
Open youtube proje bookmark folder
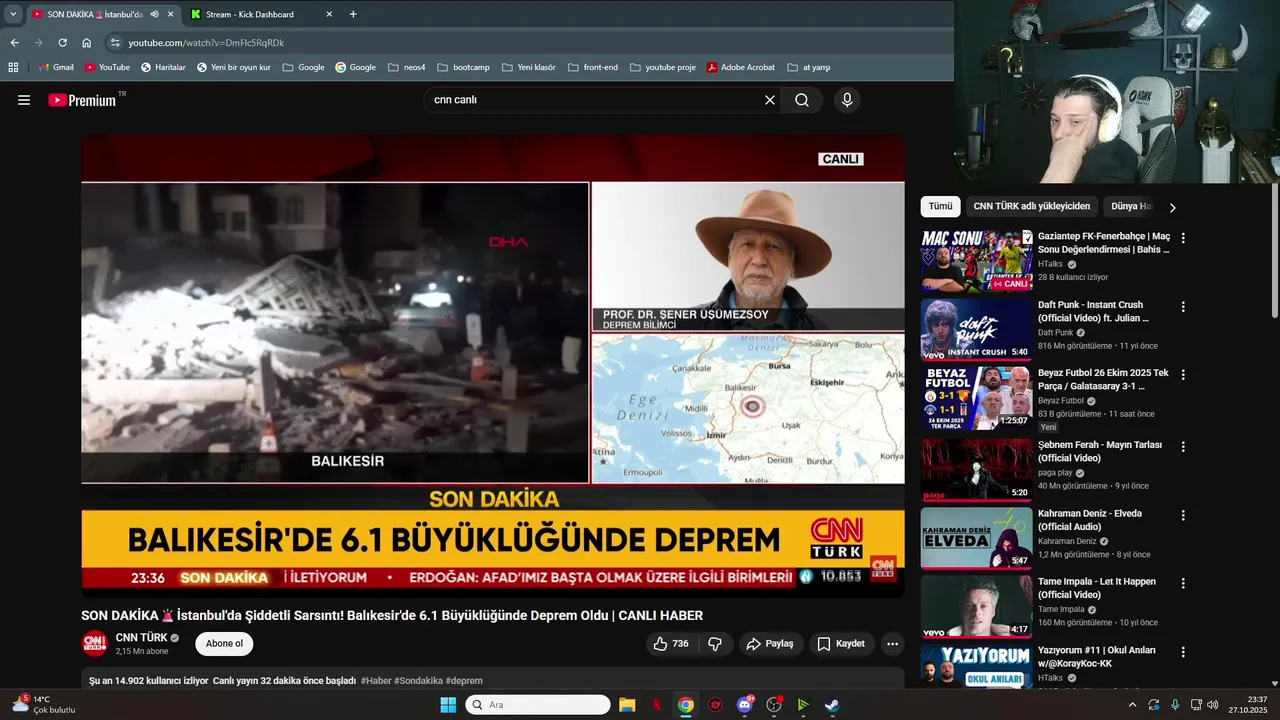point(662,67)
